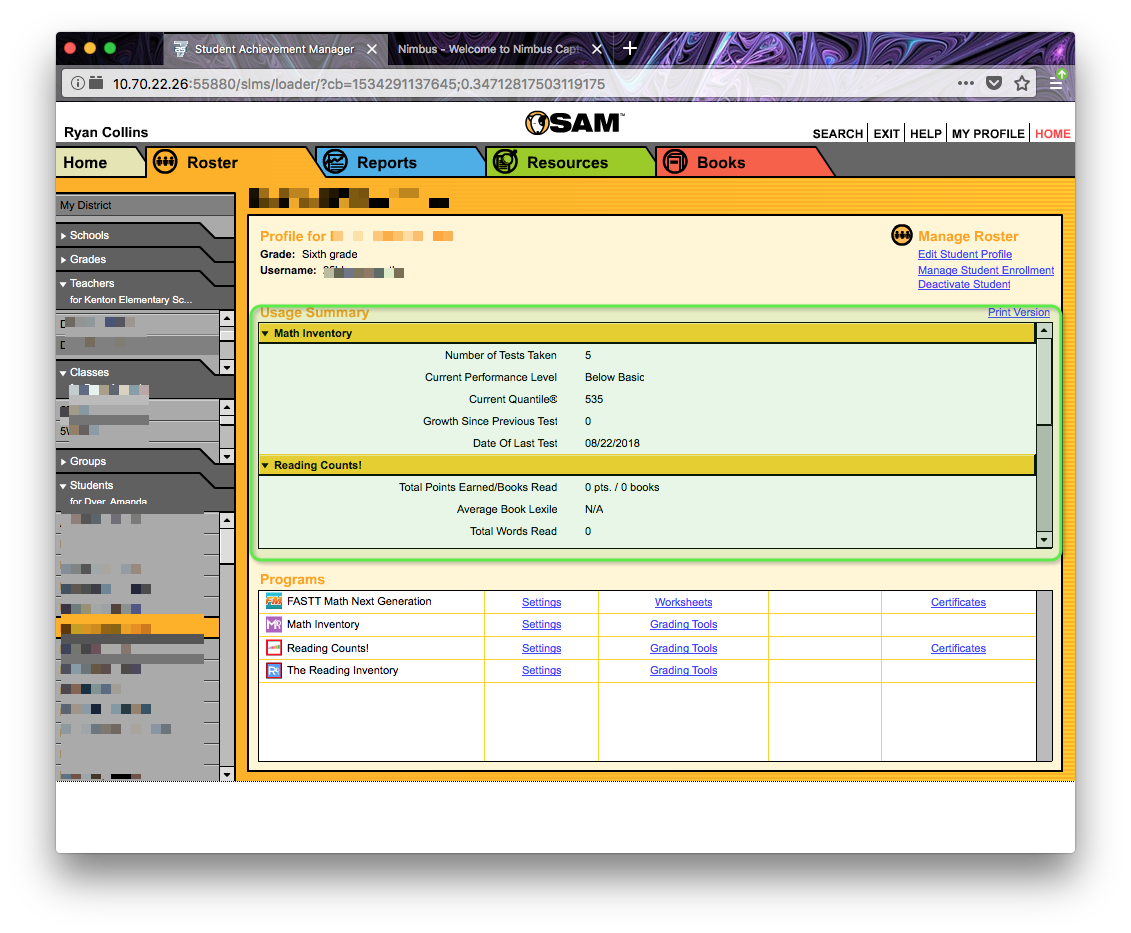The image size is (1131, 933).
Task: Switch to the Resources tab
Action: tap(568, 162)
